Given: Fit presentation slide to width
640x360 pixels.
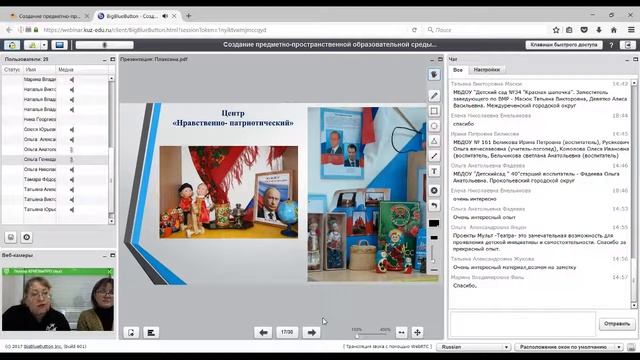Looking at the screenshot, I should coord(402,333).
